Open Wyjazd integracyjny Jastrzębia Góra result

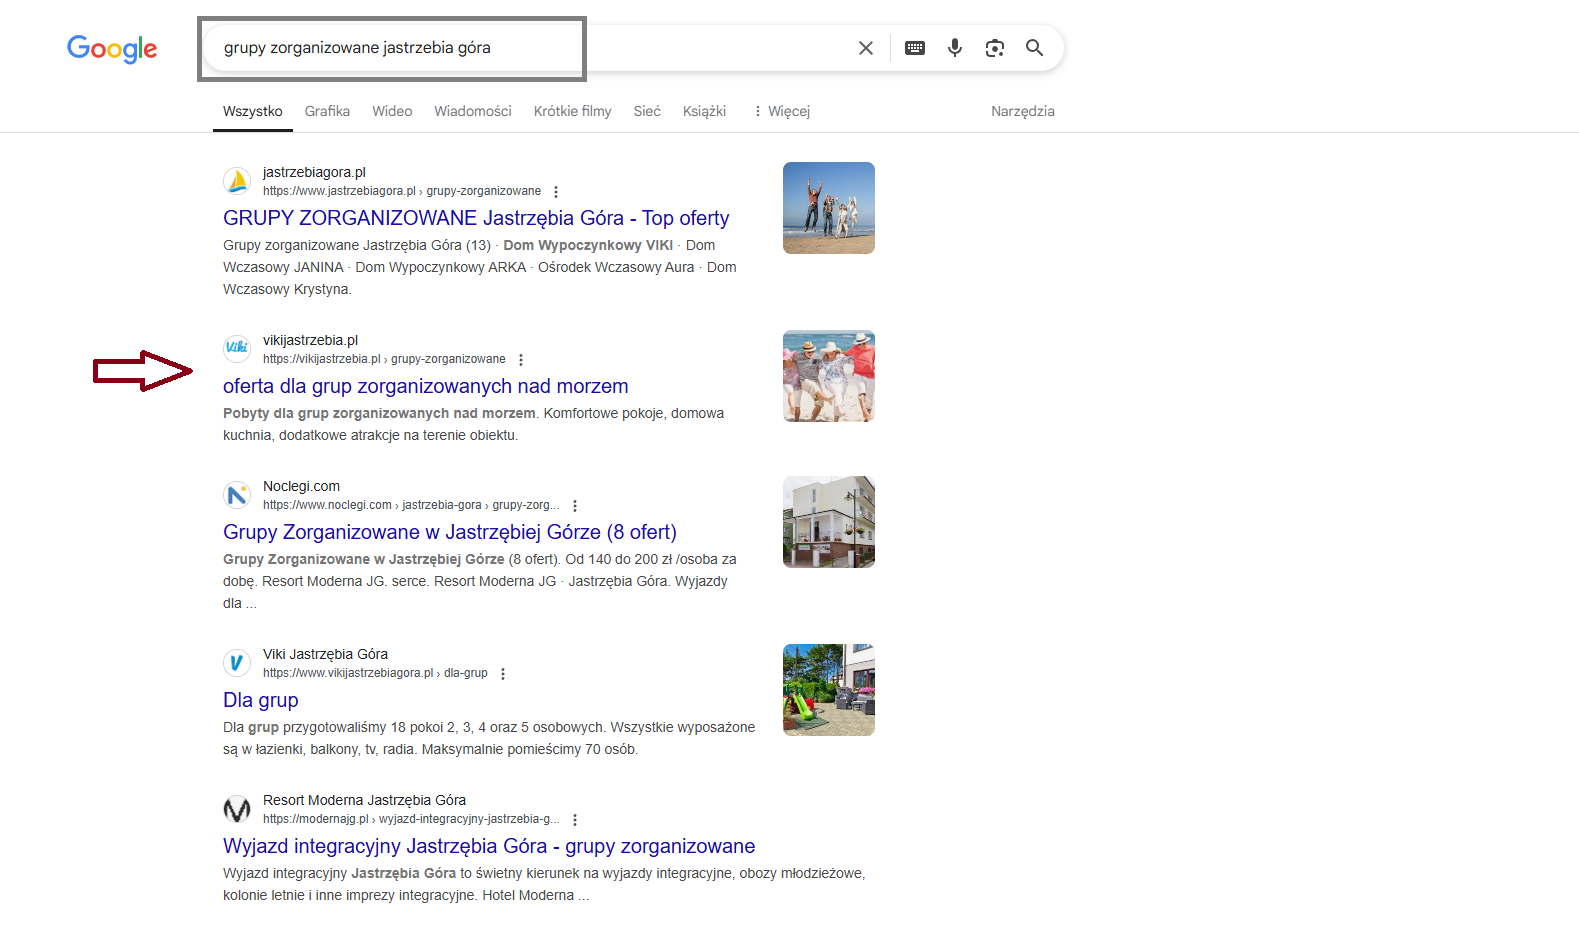click(489, 846)
